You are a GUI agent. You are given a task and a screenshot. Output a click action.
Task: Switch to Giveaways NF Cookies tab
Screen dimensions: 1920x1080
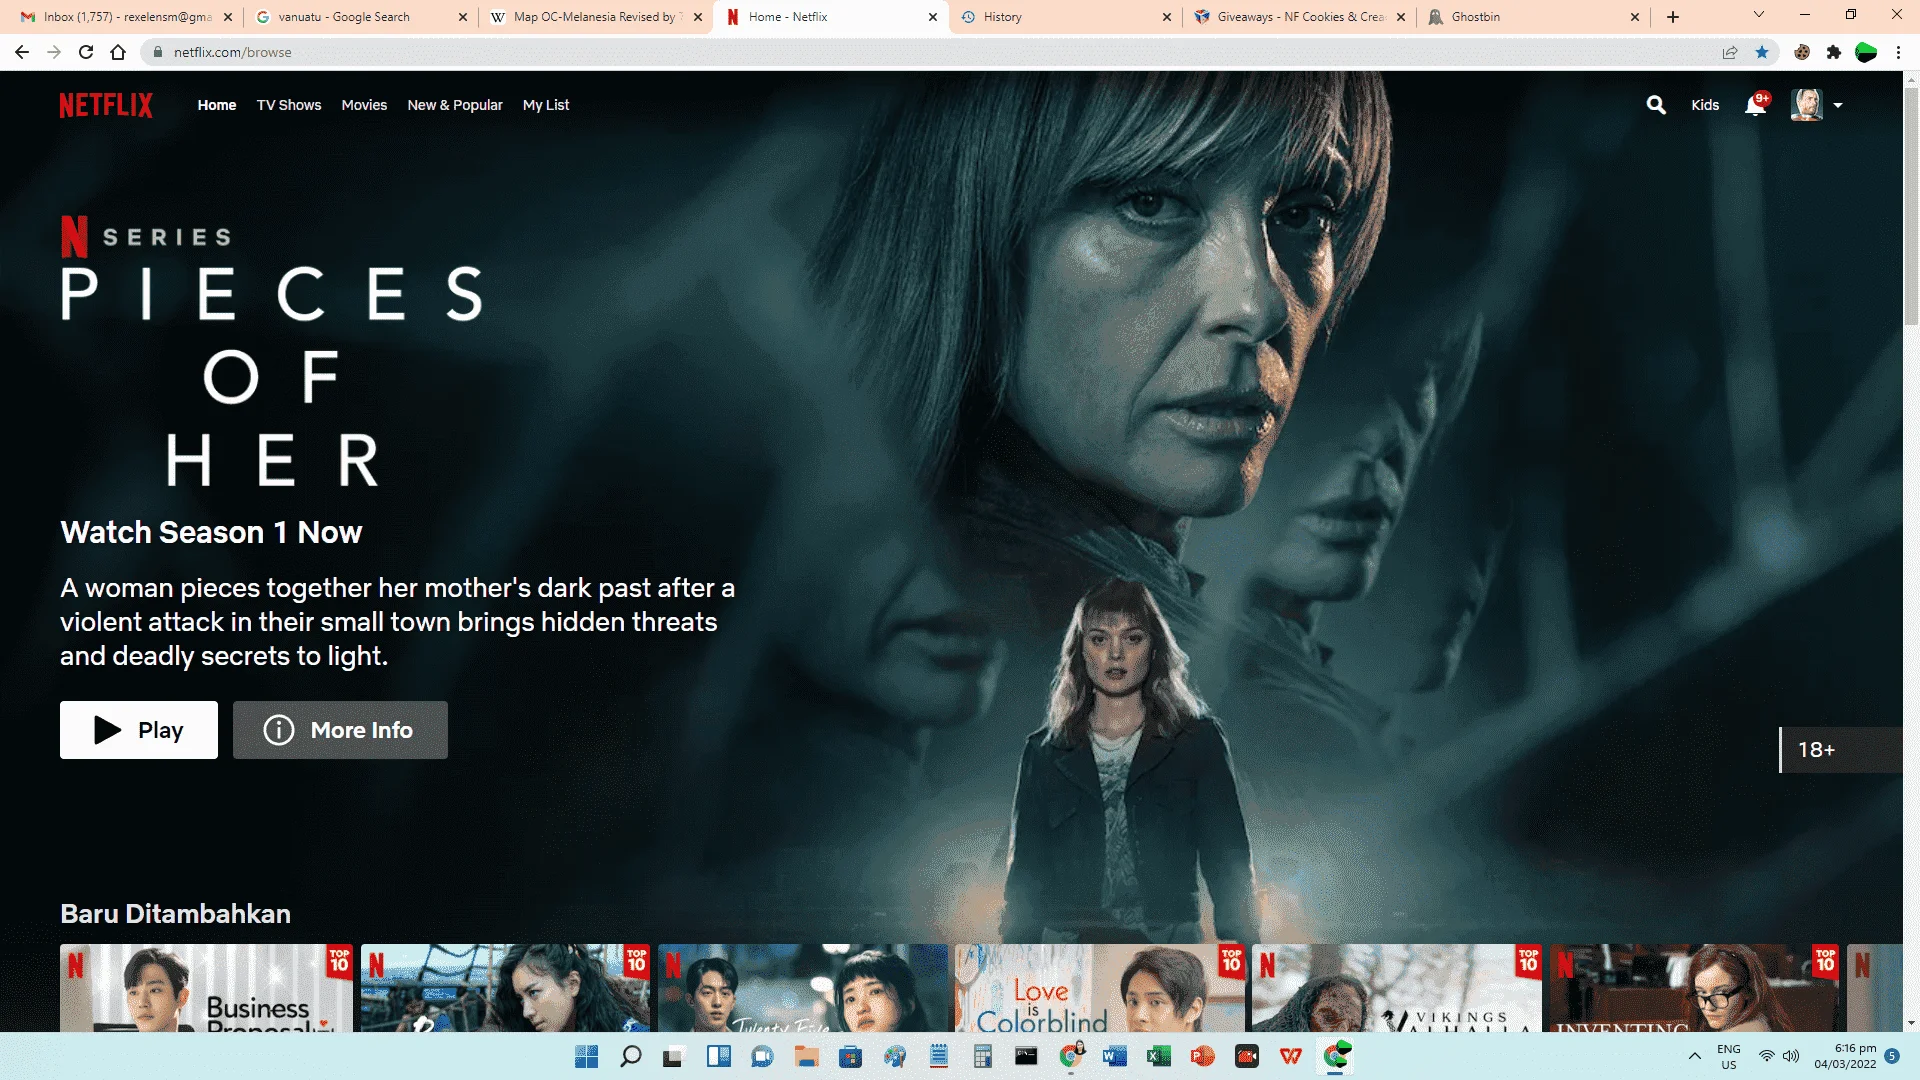tap(1300, 17)
